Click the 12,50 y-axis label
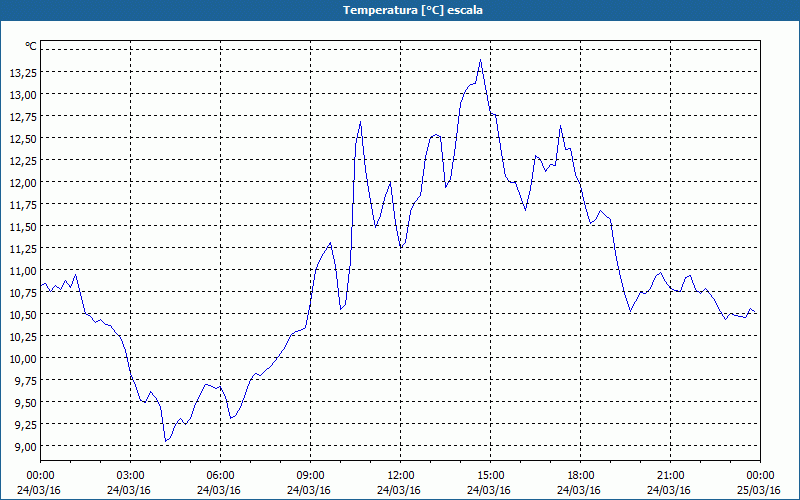Viewport: 800px width, 500px height. pos(23,138)
